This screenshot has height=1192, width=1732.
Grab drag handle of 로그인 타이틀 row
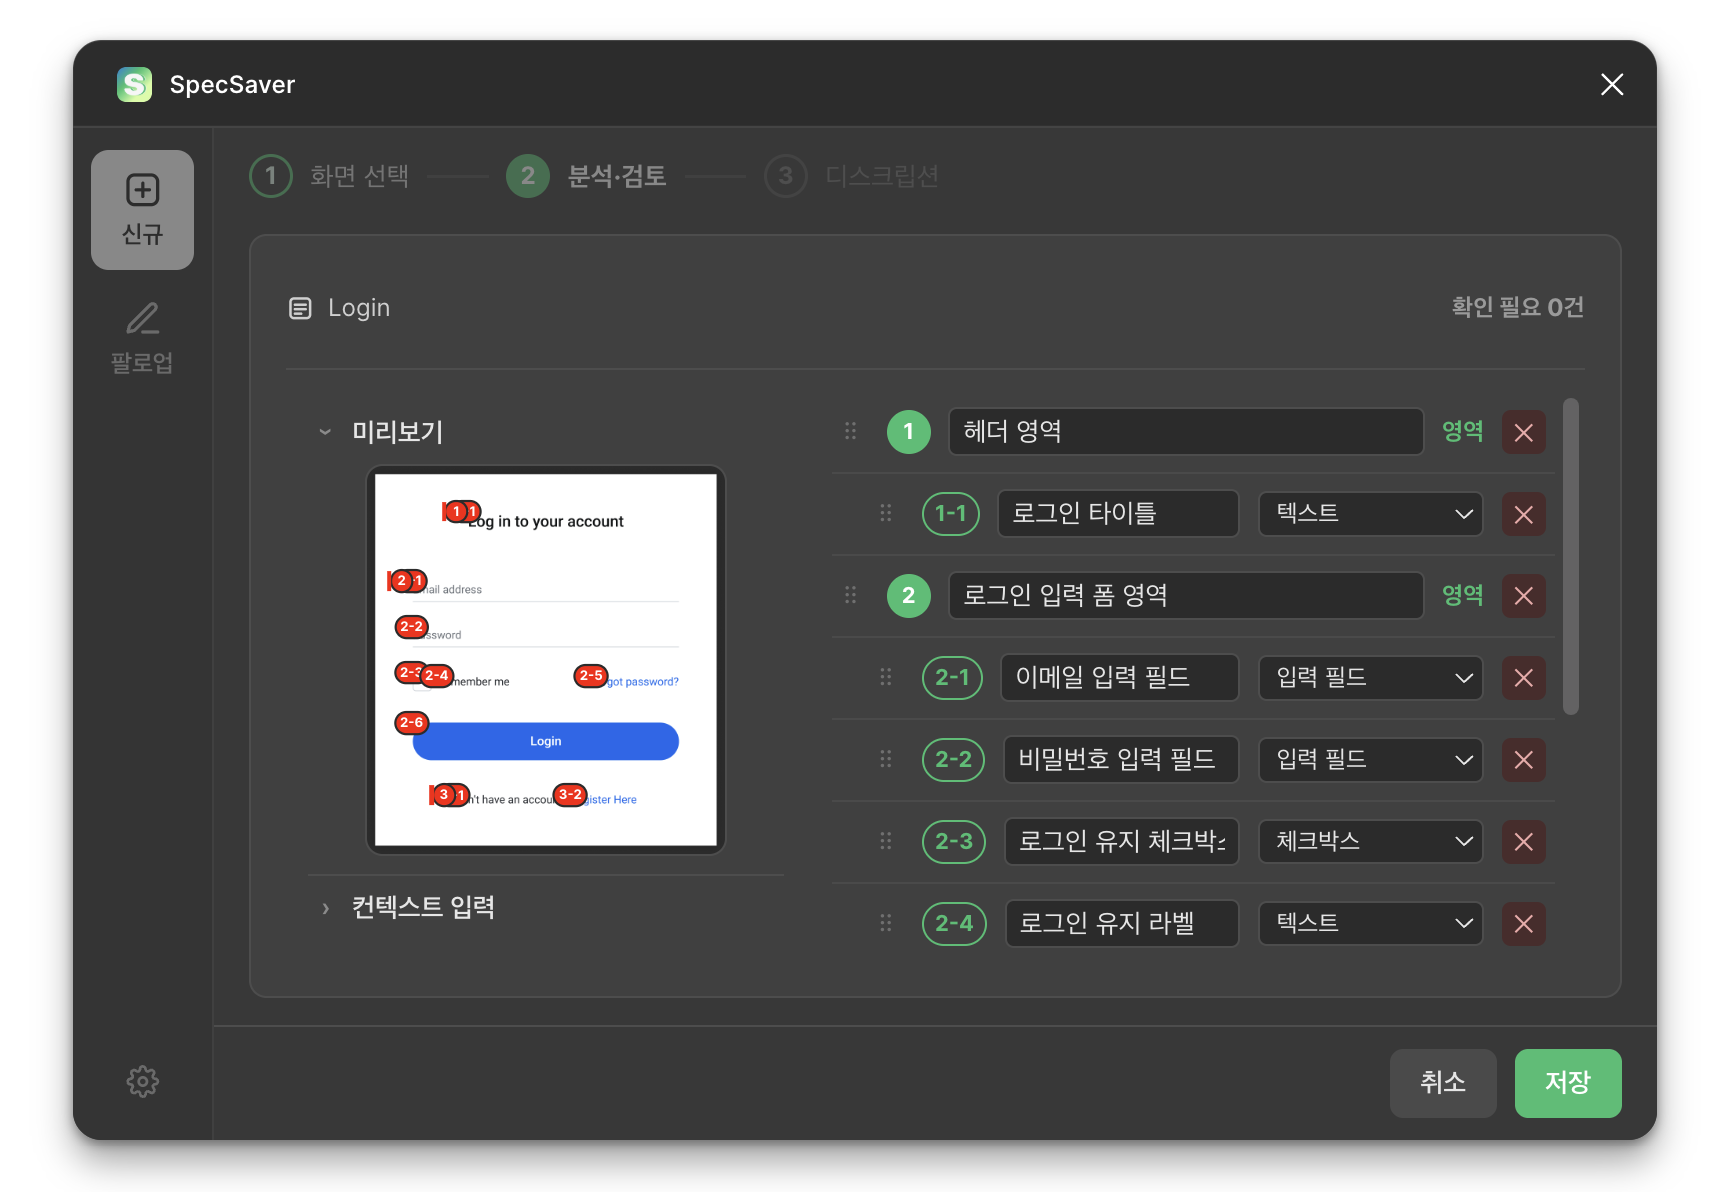[886, 513]
